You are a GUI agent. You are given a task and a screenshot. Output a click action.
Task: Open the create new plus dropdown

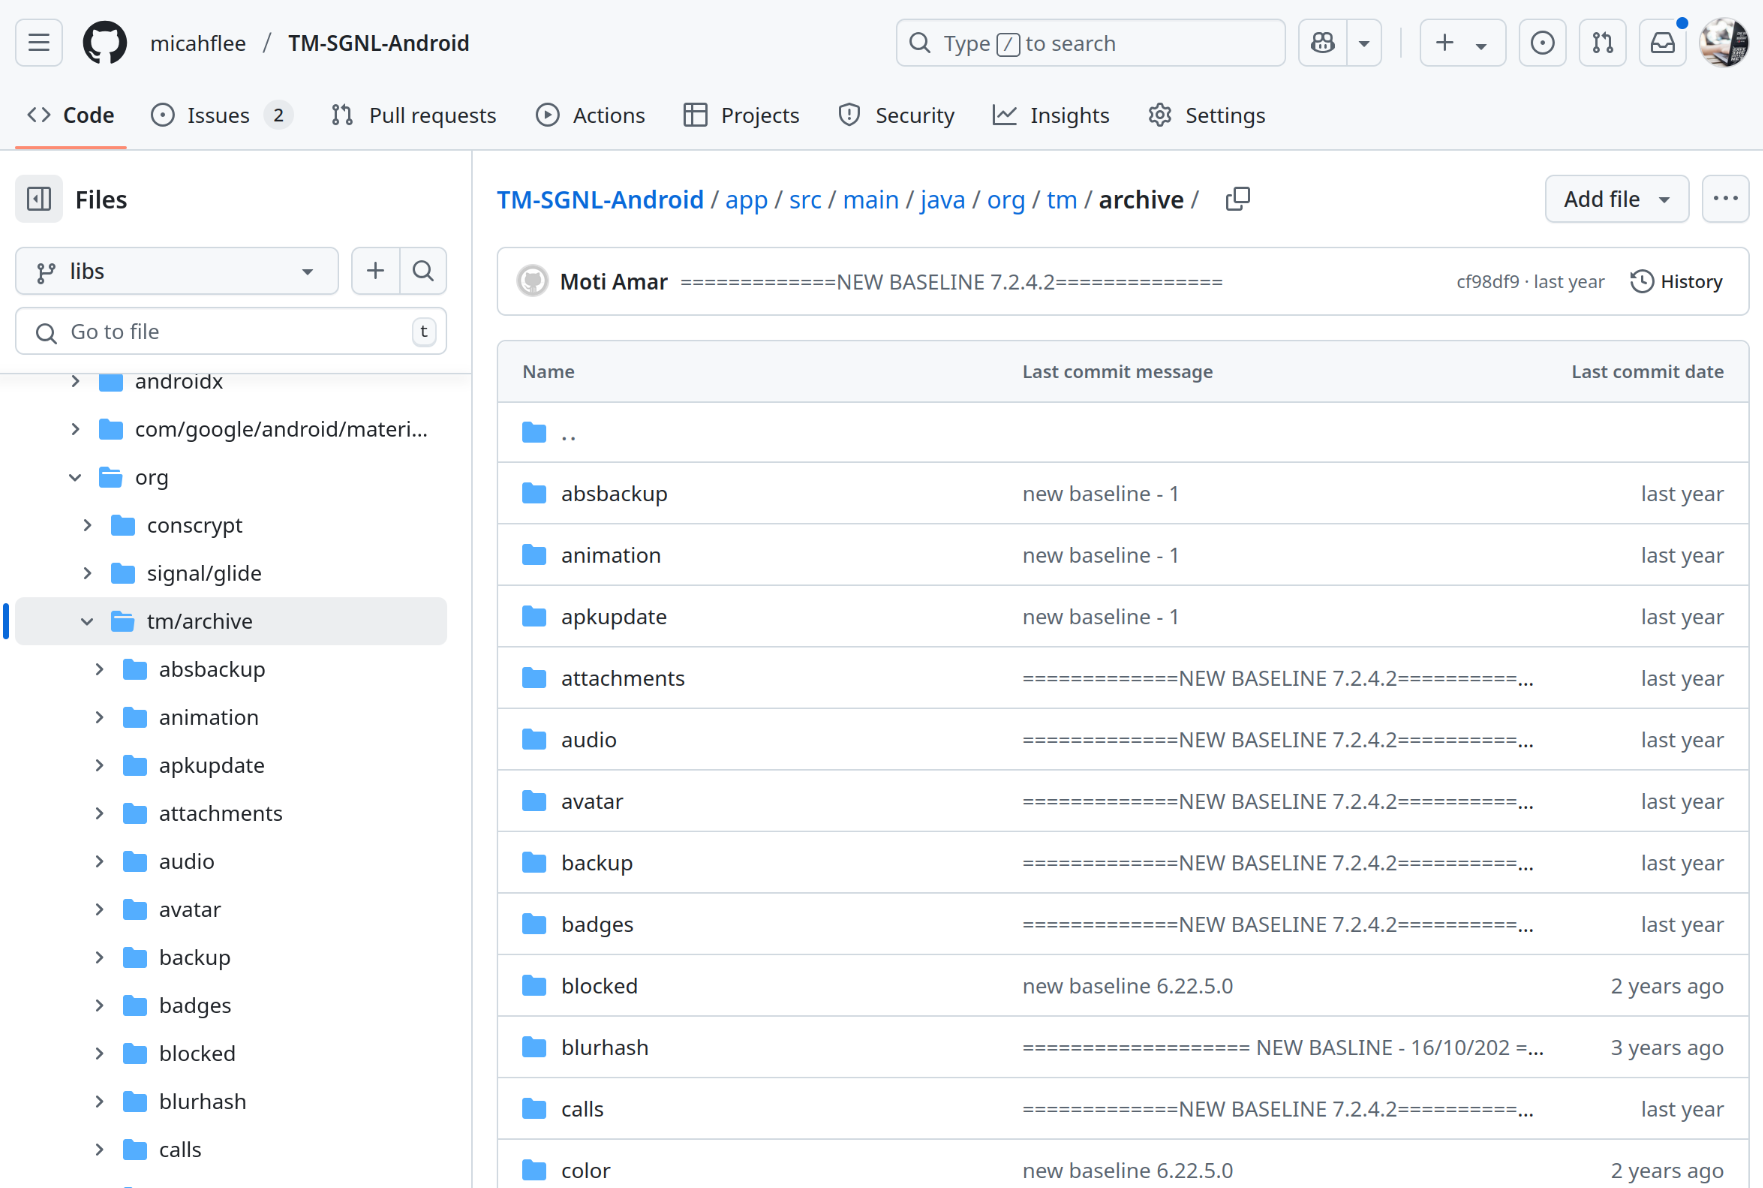[1462, 43]
